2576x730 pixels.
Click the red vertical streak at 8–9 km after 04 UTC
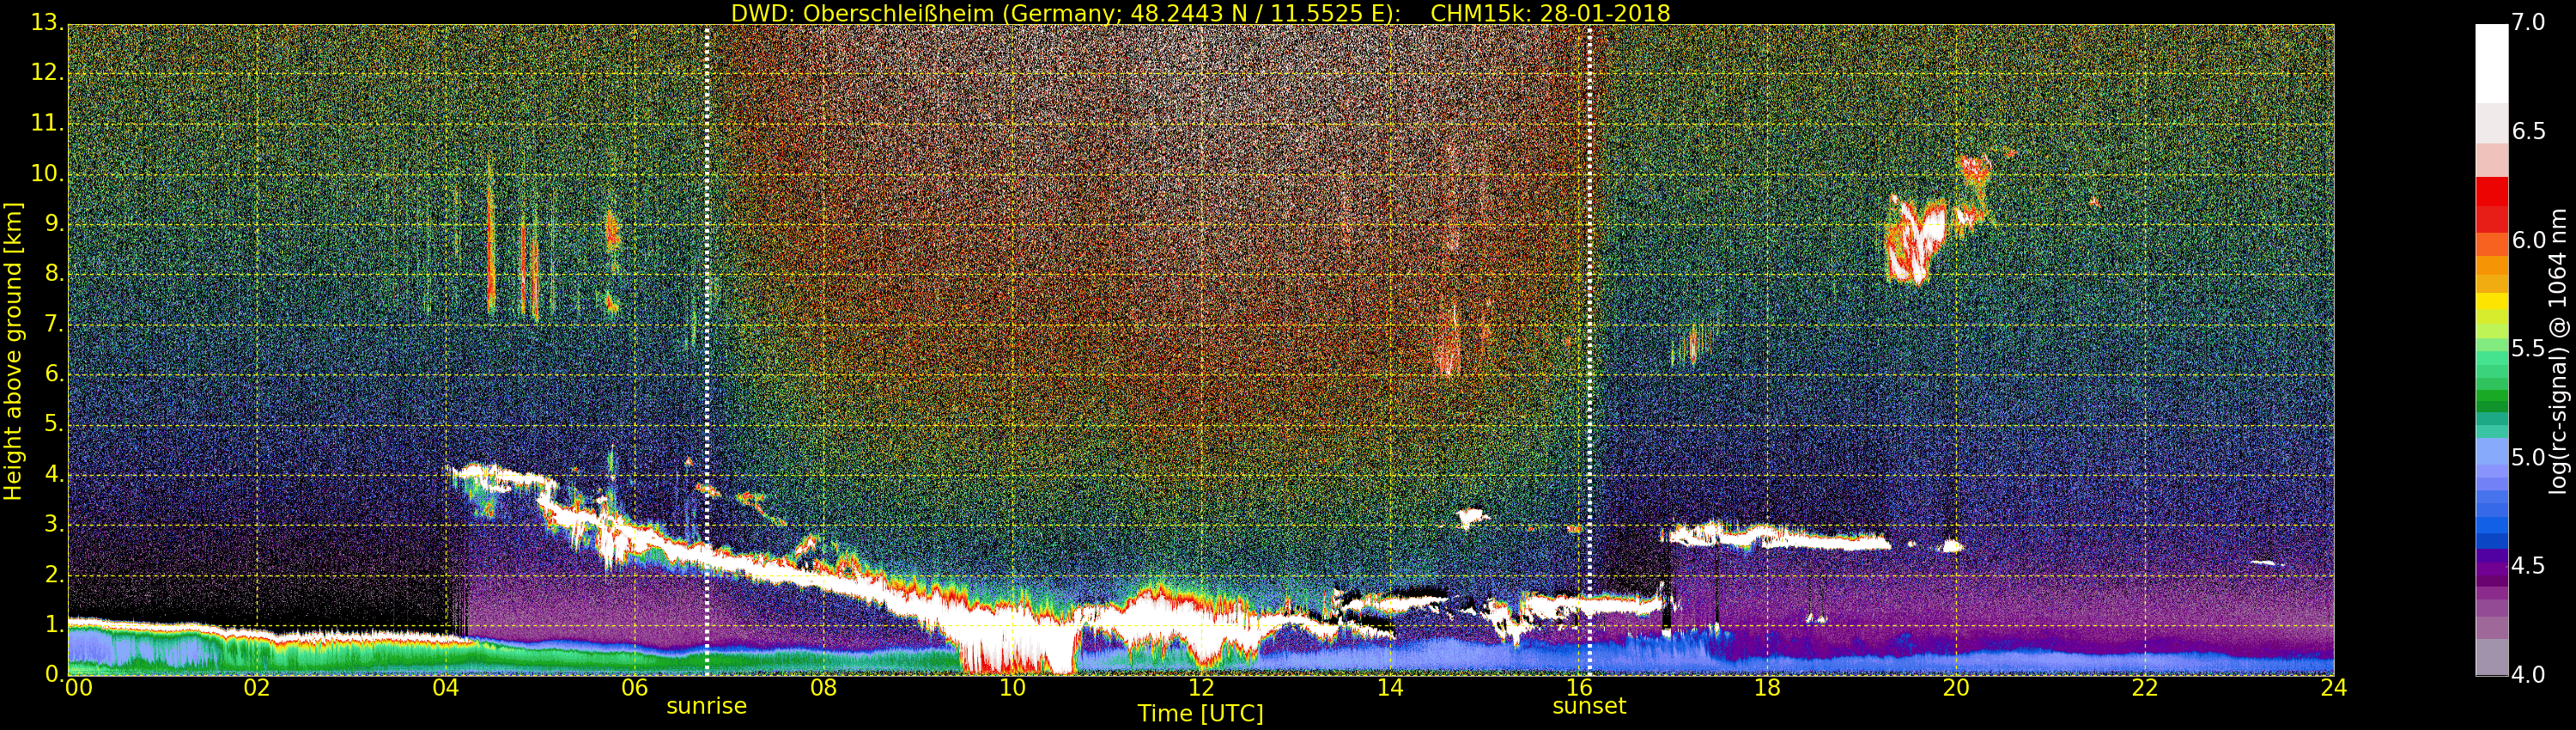tap(490, 250)
